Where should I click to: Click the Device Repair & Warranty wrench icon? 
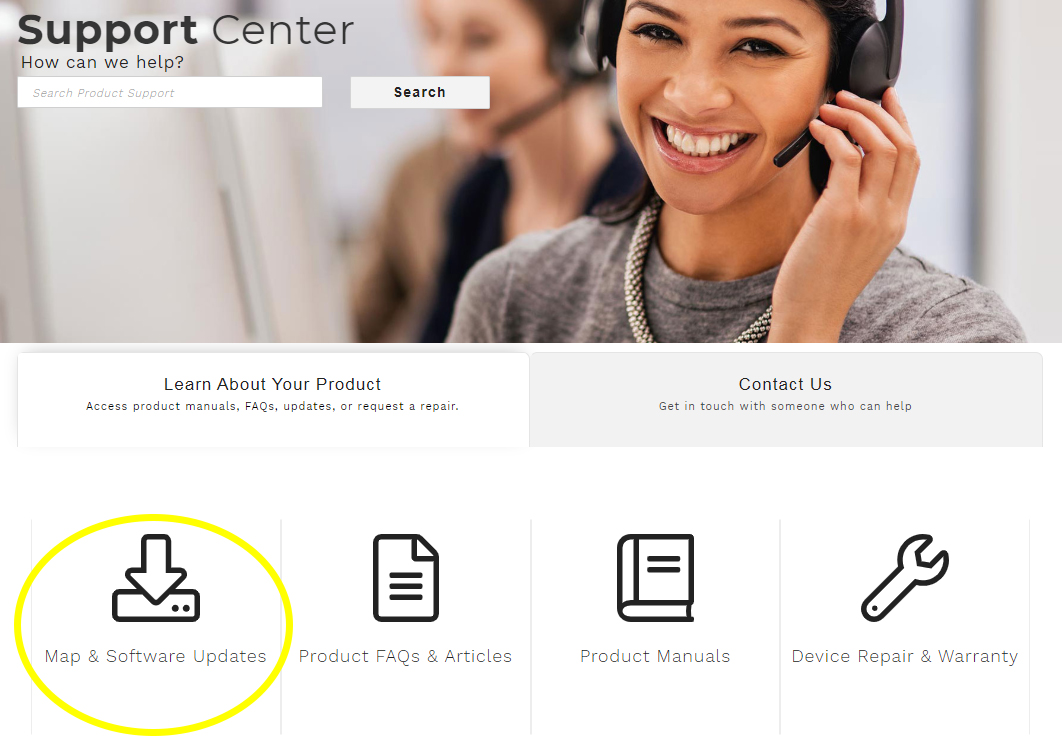905,578
